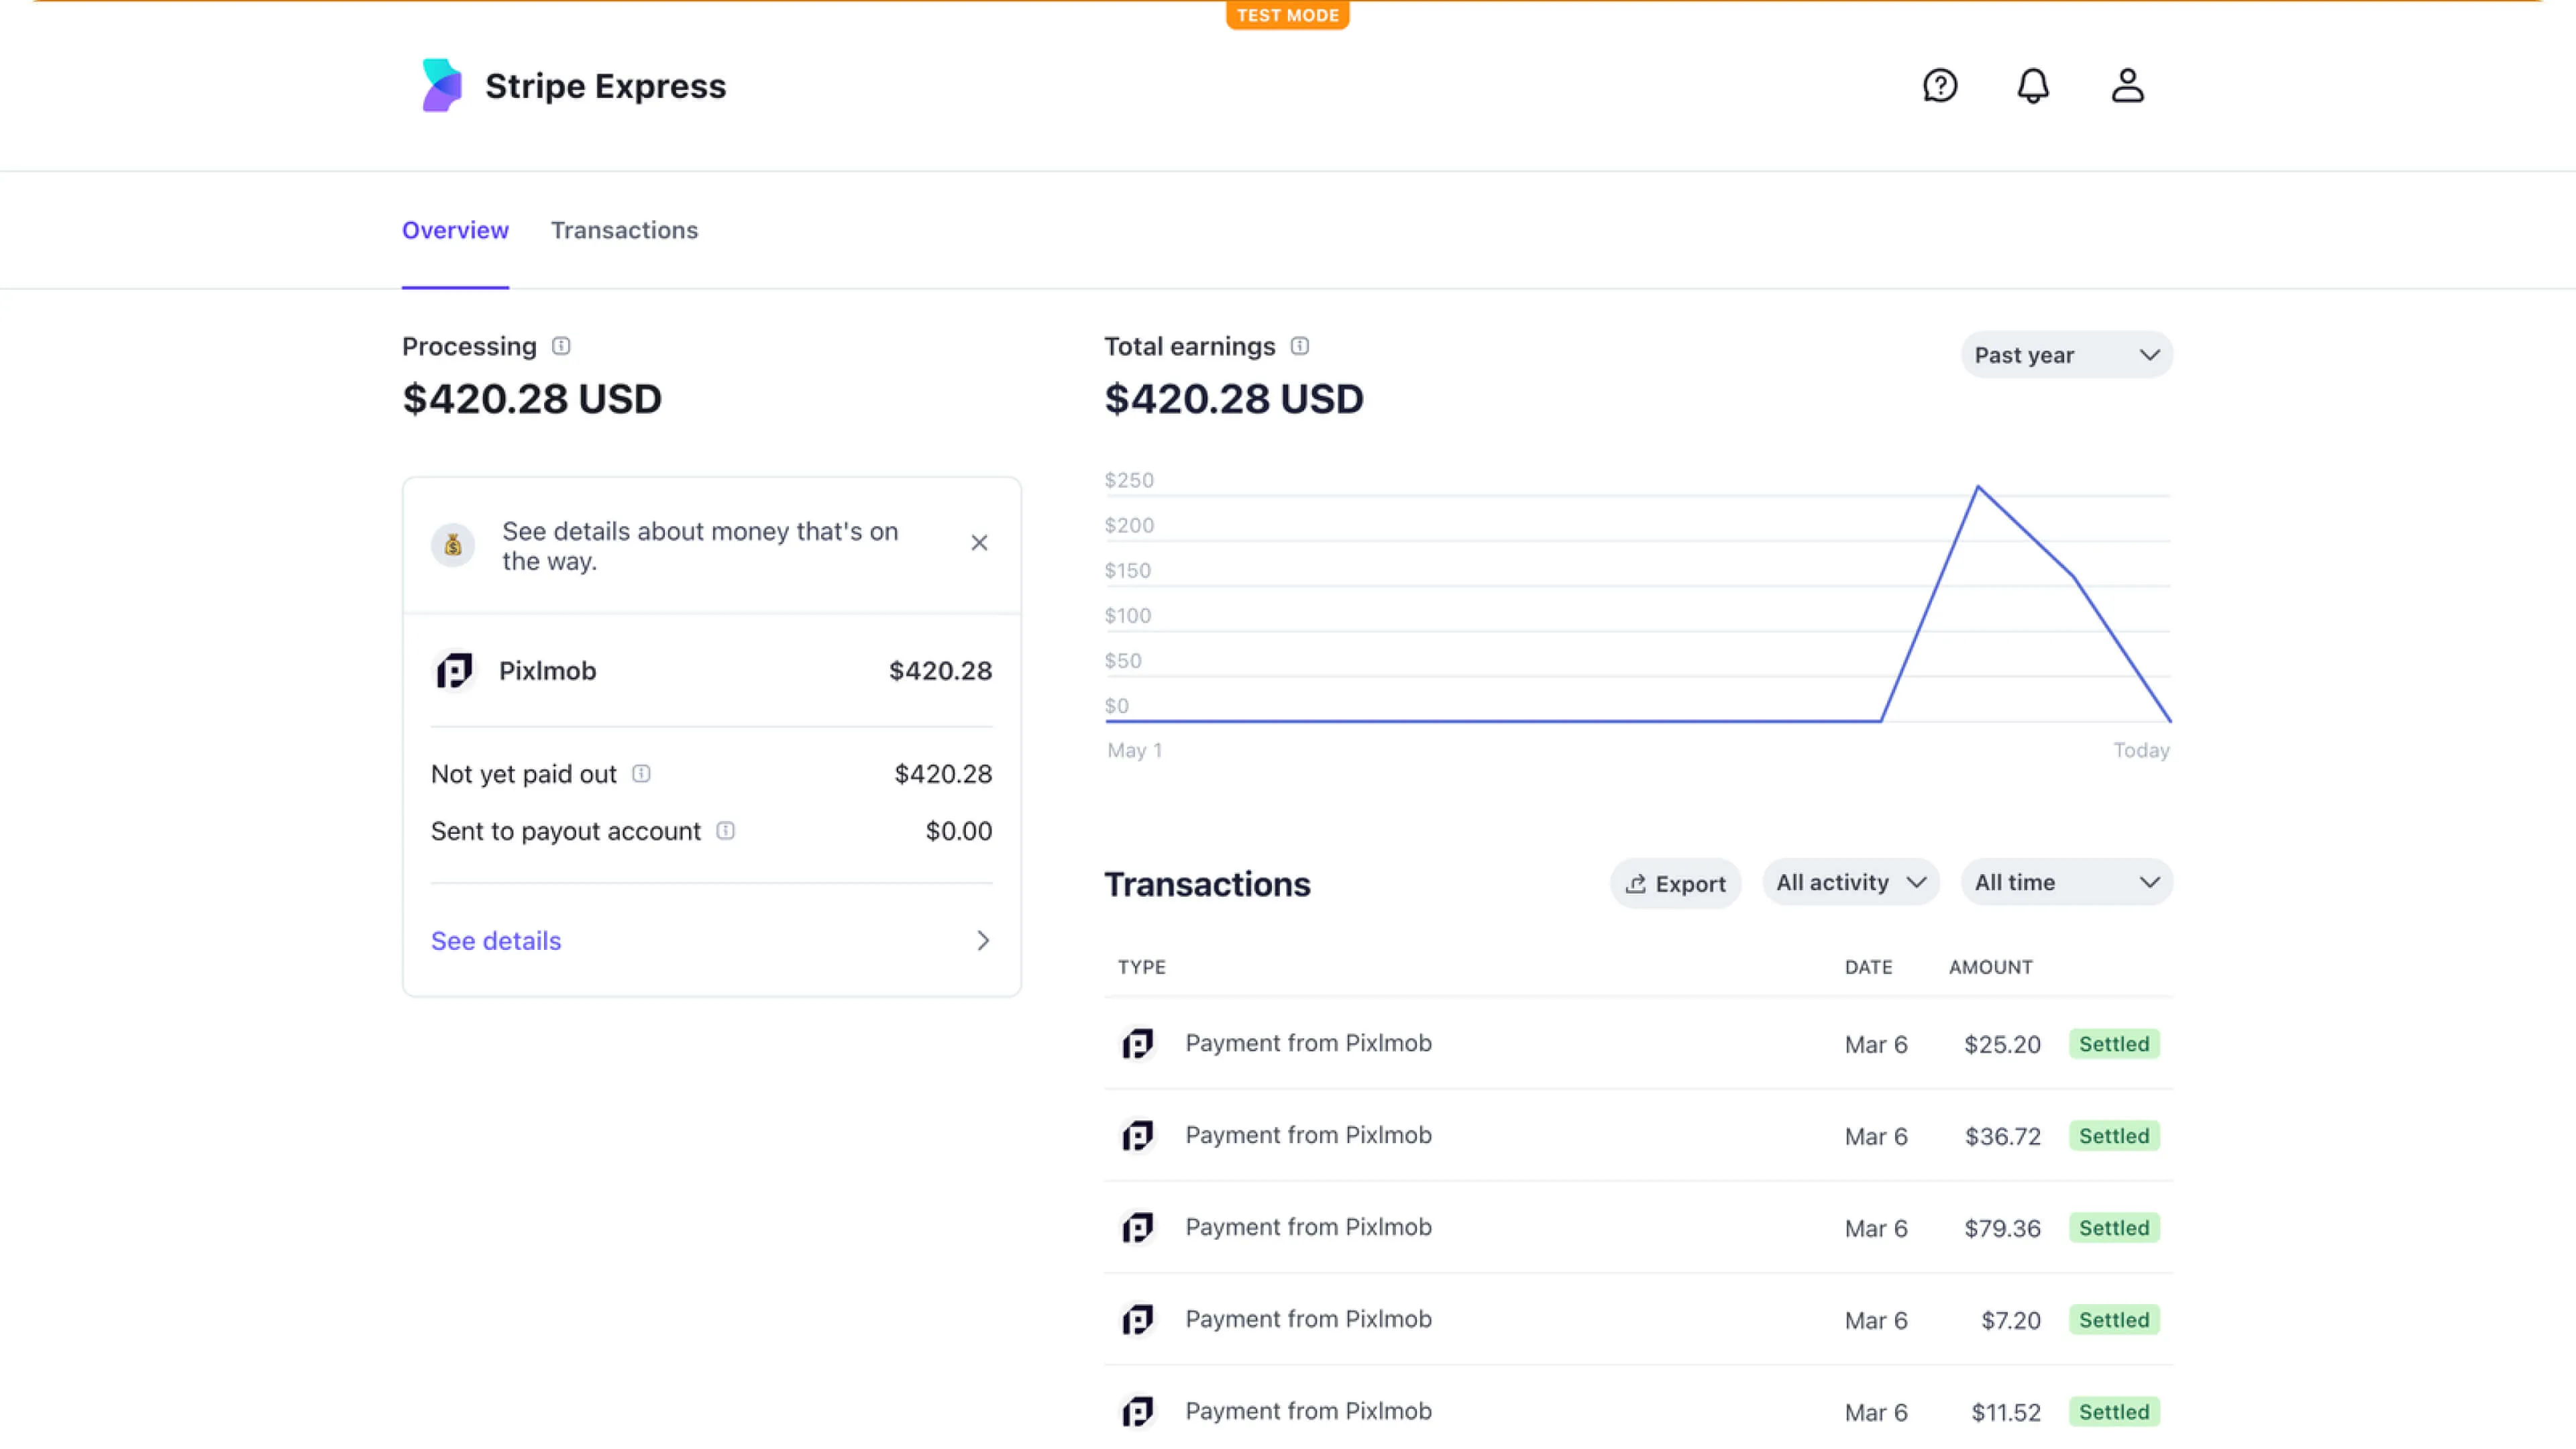The width and height of the screenshot is (2576, 1449).
Task: Open the $36.72 Payment from Pixlmob text
Action: [1308, 1135]
